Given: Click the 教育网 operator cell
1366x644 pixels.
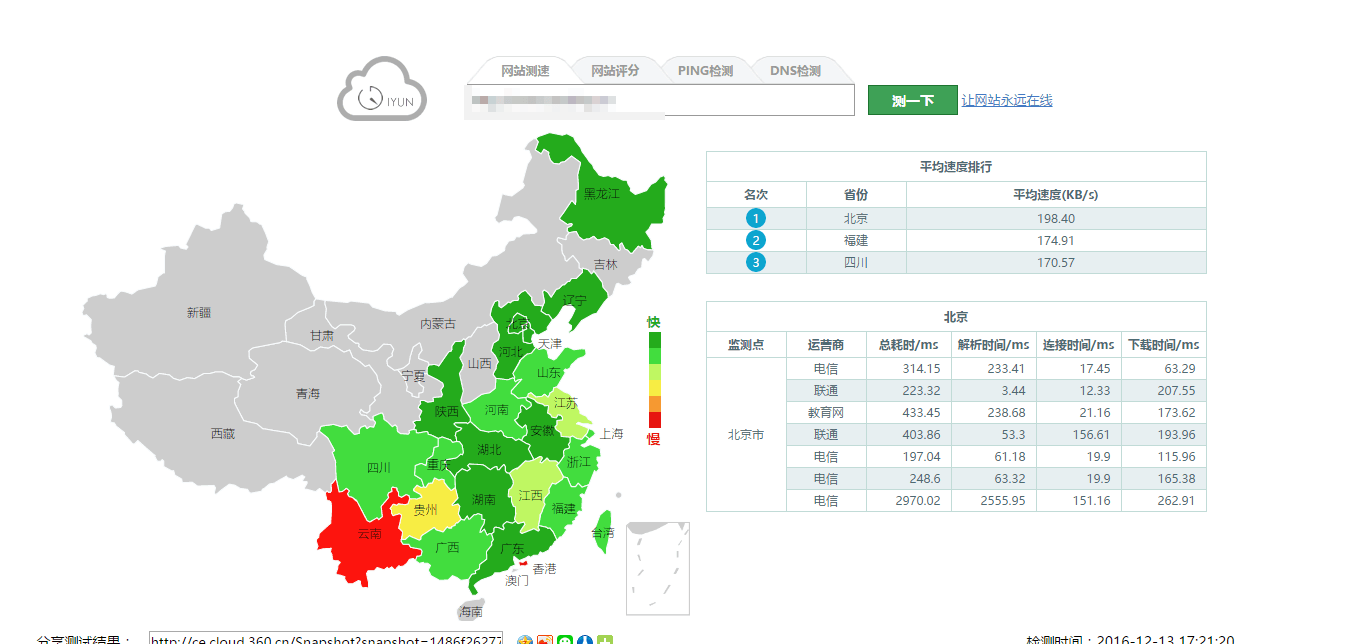Looking at the screenshot, I should point(826,412).
